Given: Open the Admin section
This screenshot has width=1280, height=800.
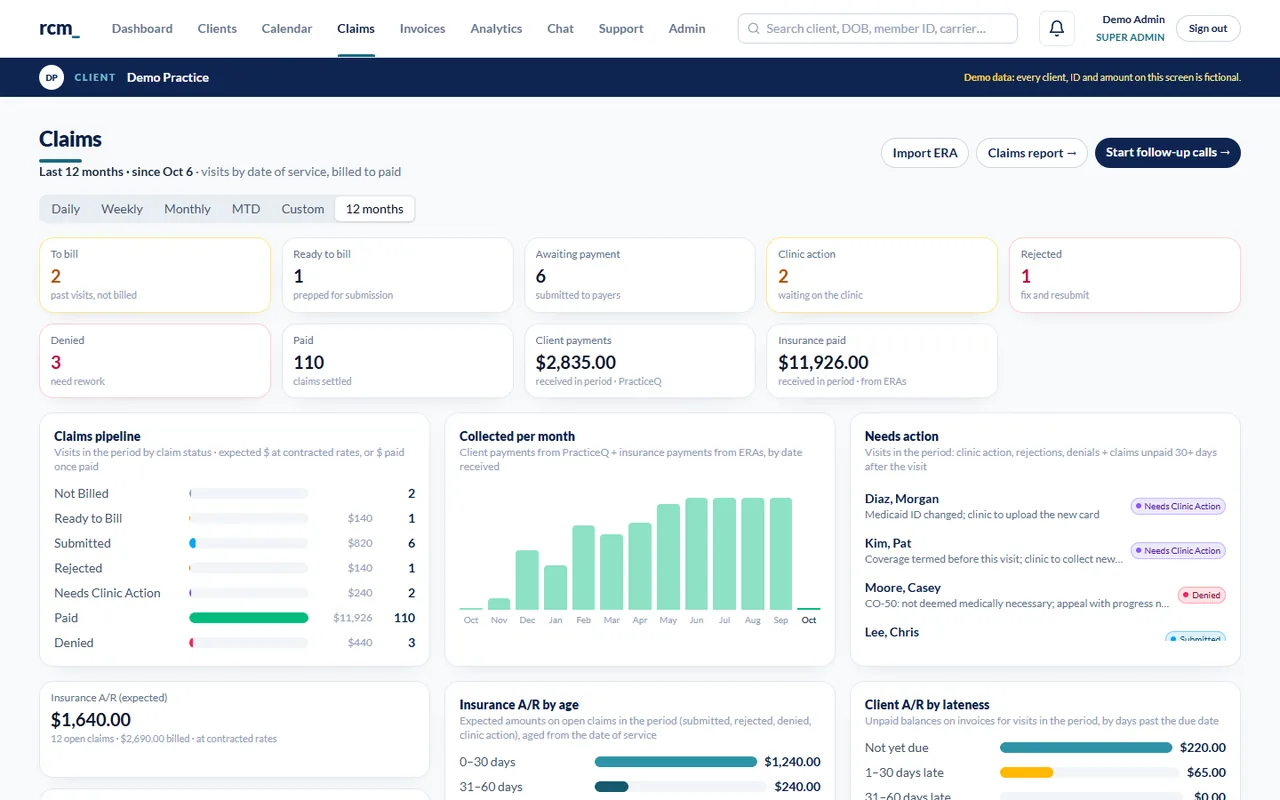Looking at the screenshot, I should pos(687,29).
